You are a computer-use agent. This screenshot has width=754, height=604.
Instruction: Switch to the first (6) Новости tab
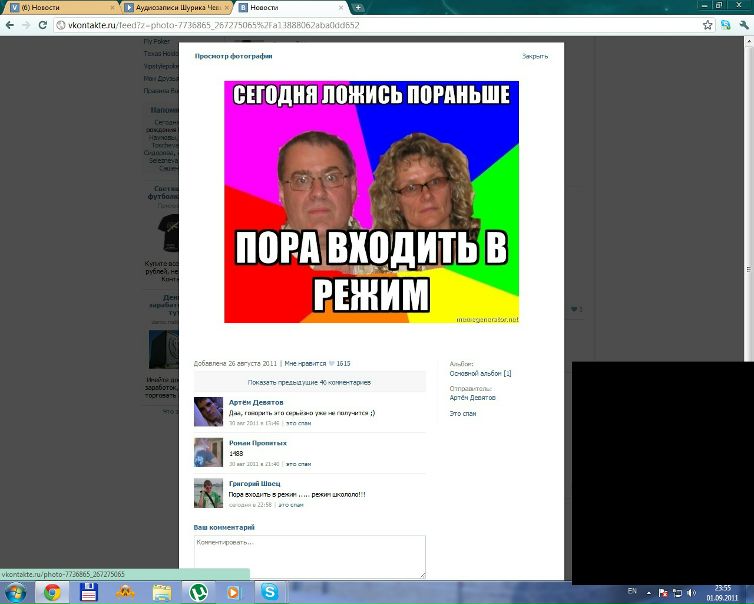[x=55, y=7]
